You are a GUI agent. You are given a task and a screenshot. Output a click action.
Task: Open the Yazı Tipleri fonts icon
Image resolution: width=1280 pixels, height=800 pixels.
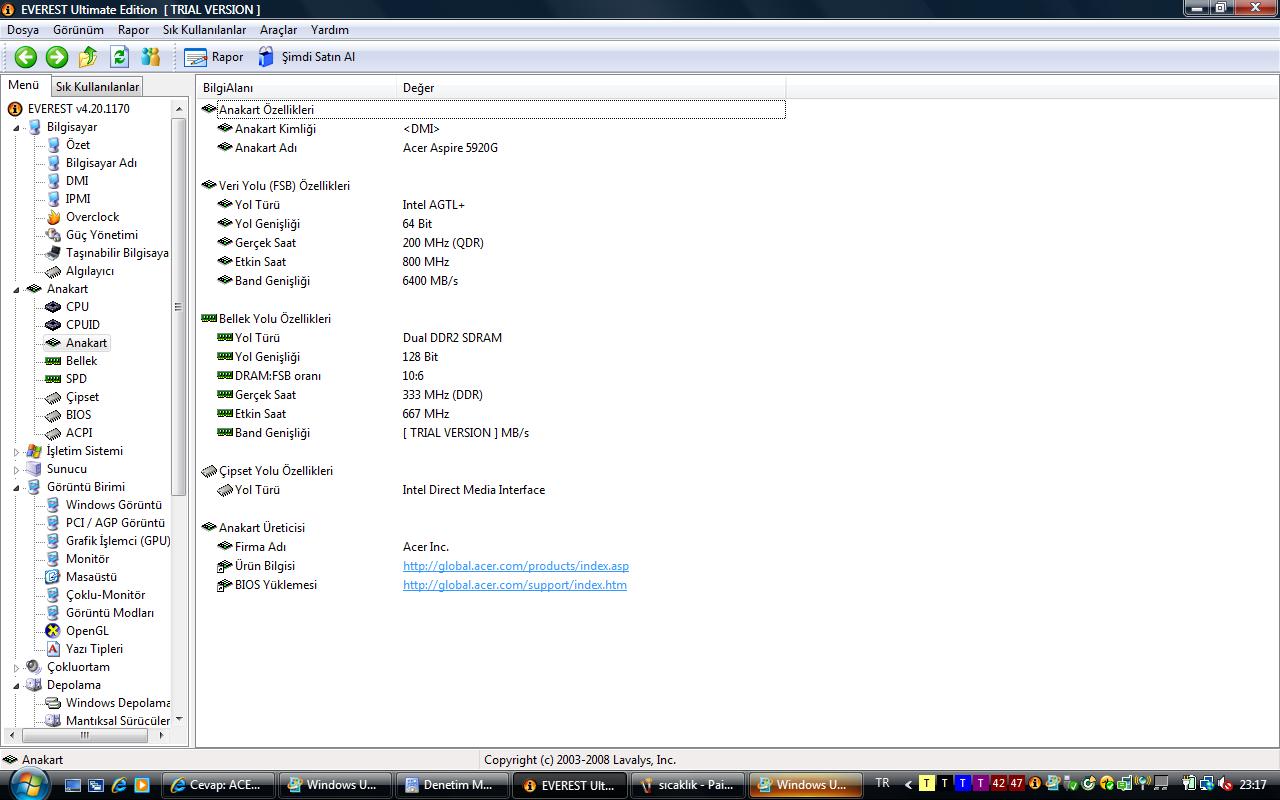pos(53,649)
